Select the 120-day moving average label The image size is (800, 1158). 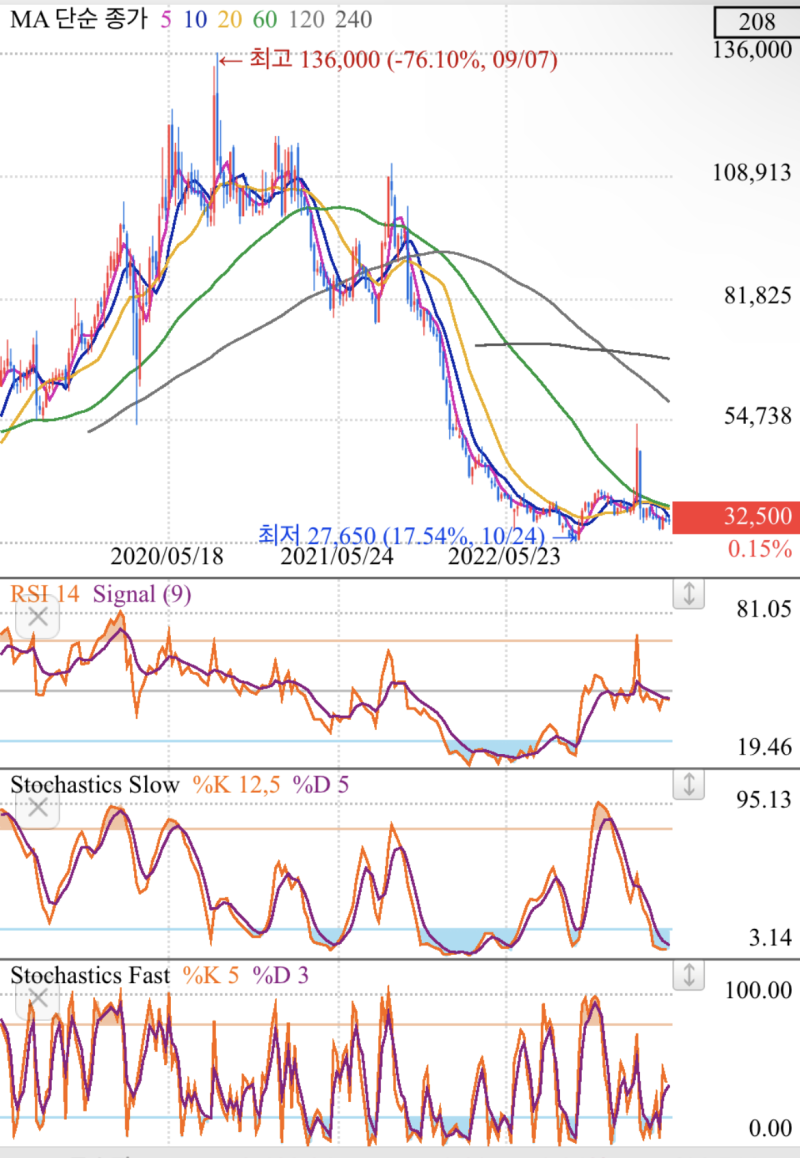307,19
